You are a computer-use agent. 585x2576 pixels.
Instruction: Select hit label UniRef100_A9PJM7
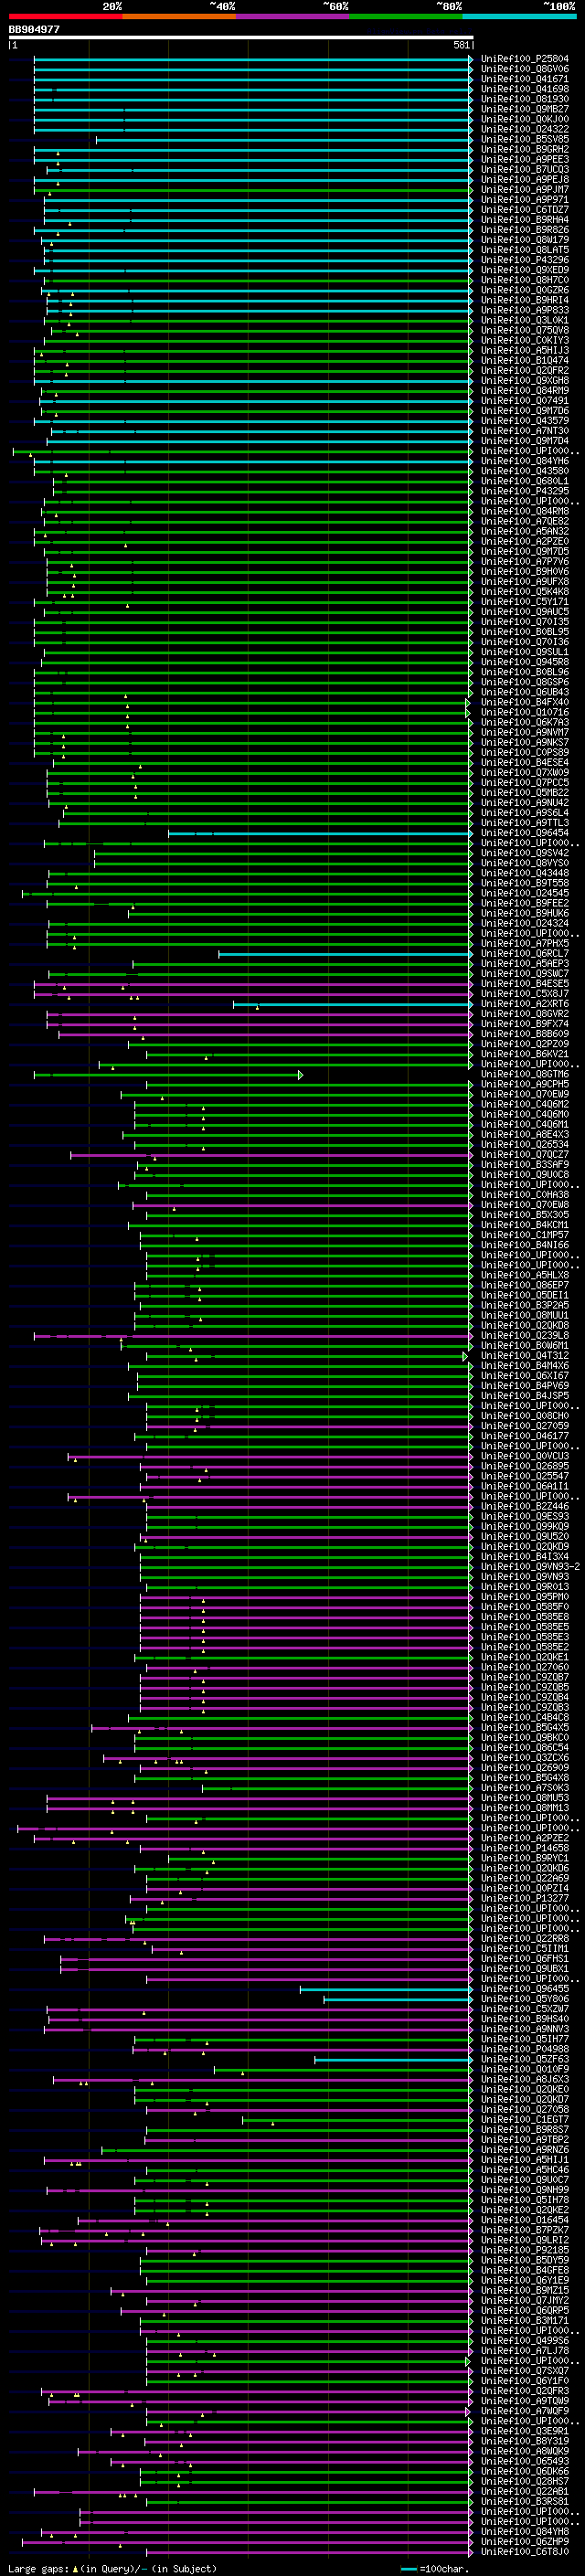(525, 189)
